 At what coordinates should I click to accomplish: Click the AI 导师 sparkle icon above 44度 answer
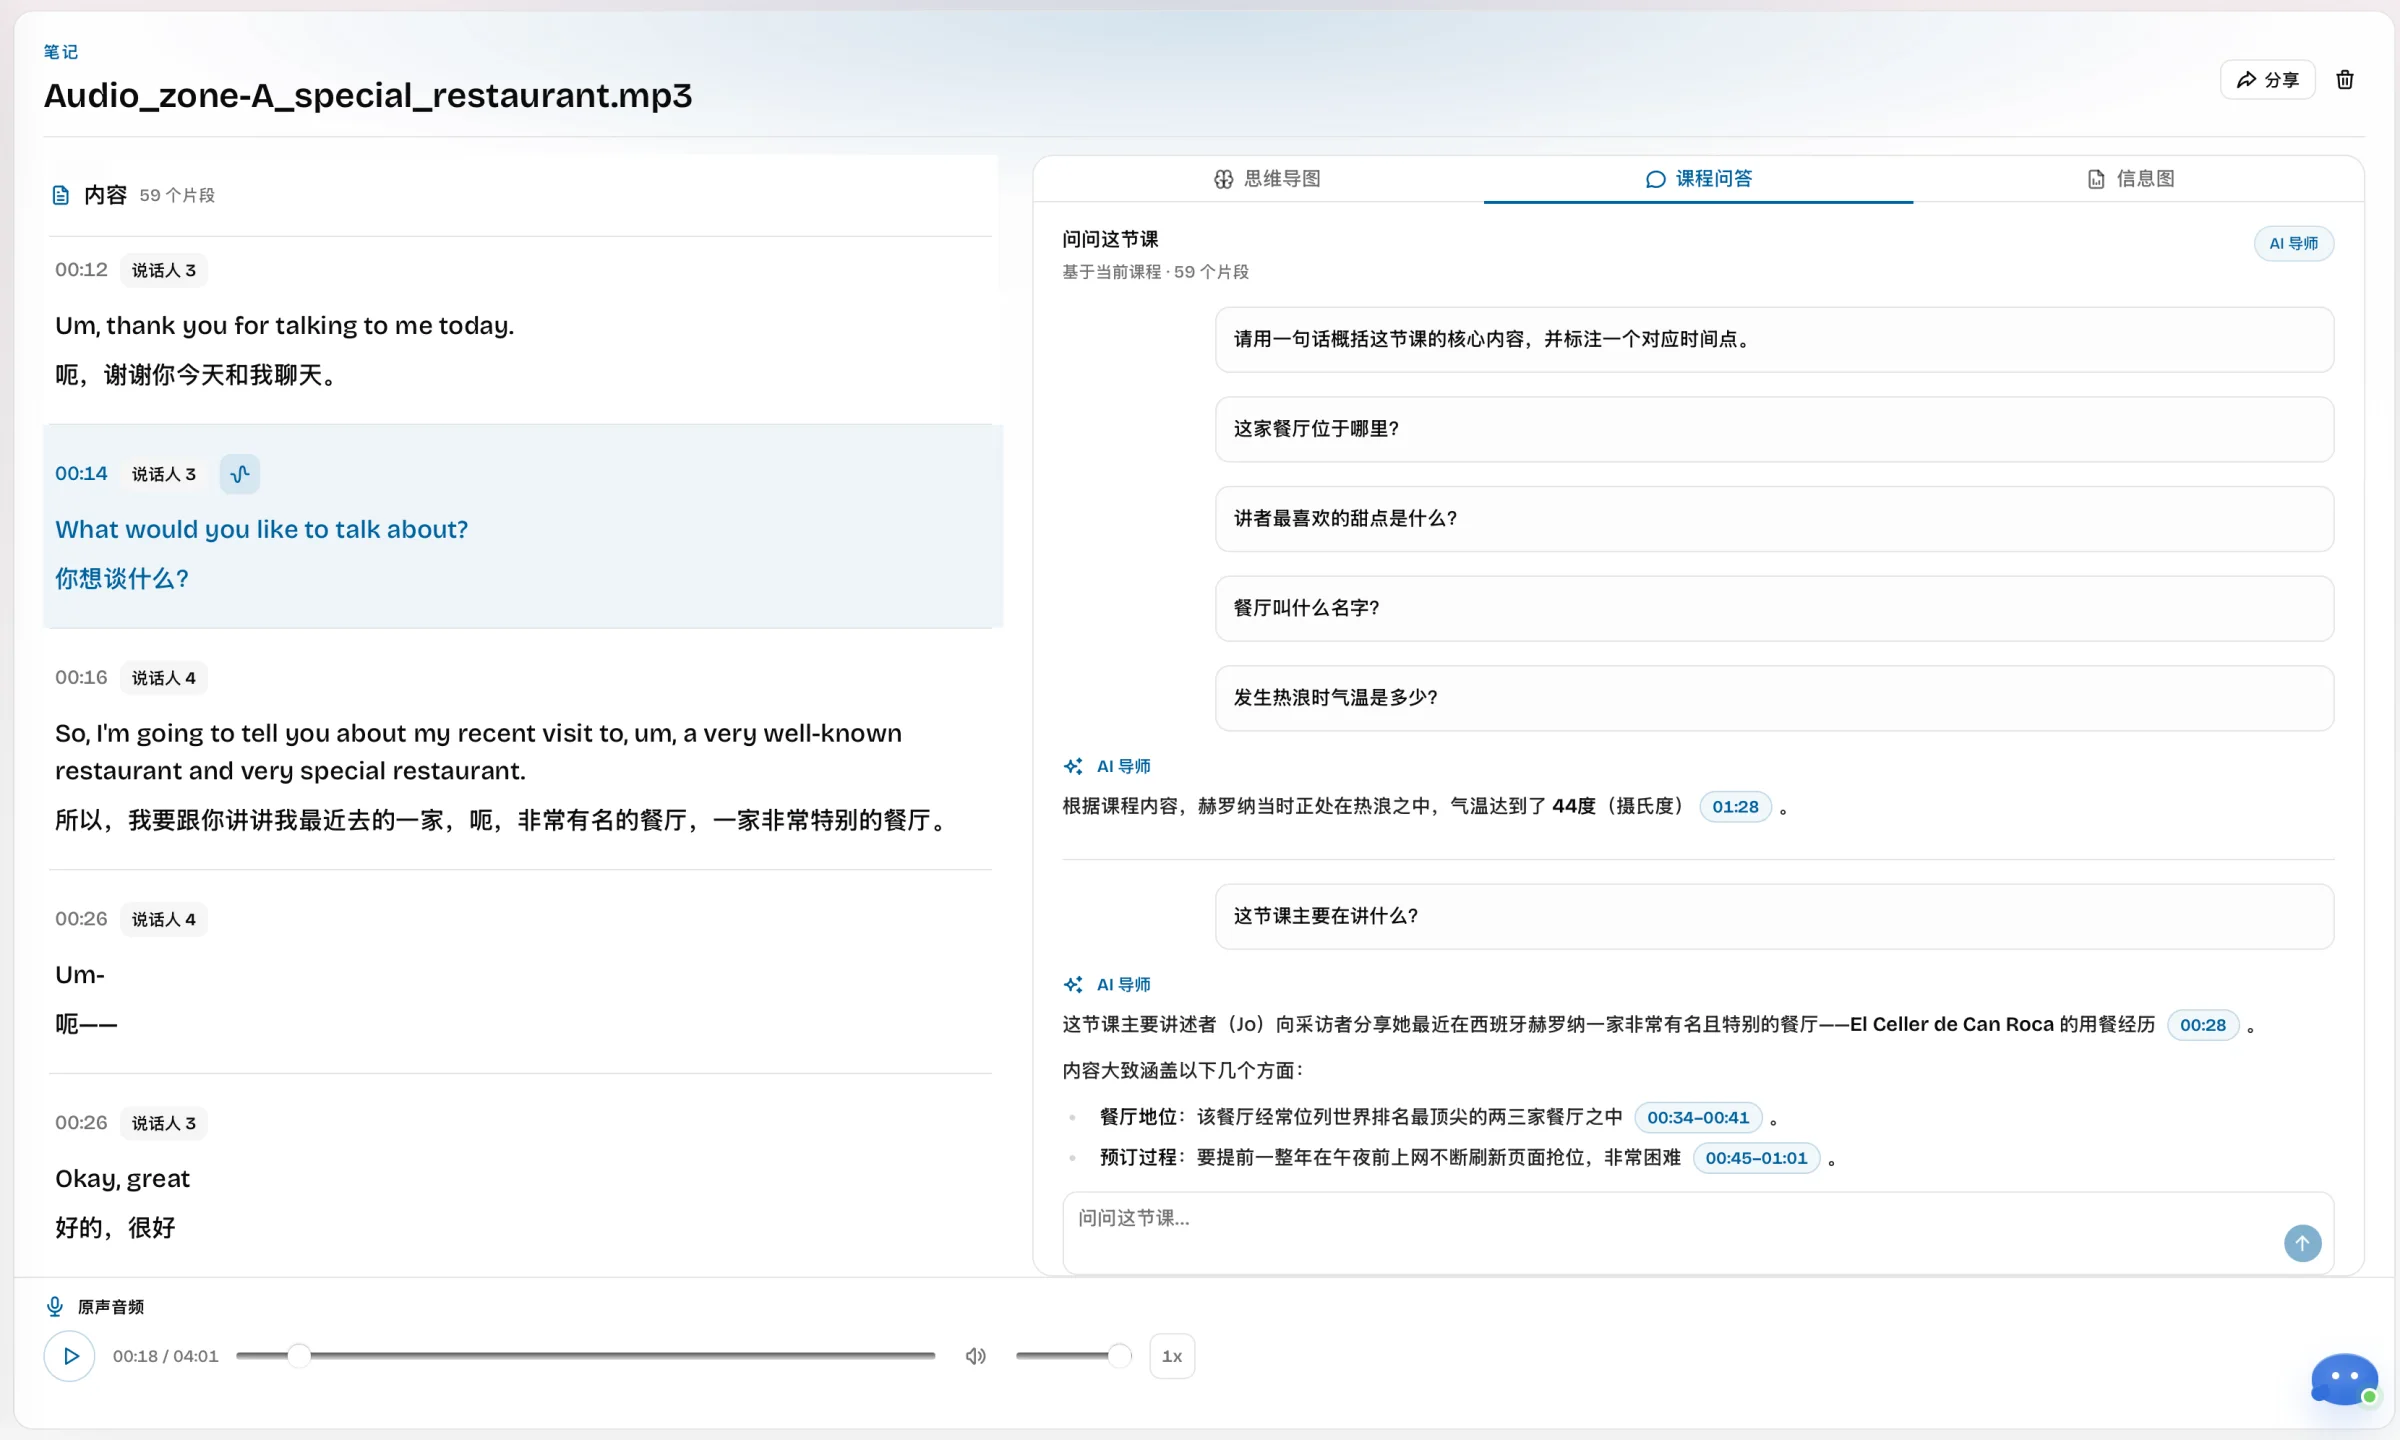pos(1072,766)
